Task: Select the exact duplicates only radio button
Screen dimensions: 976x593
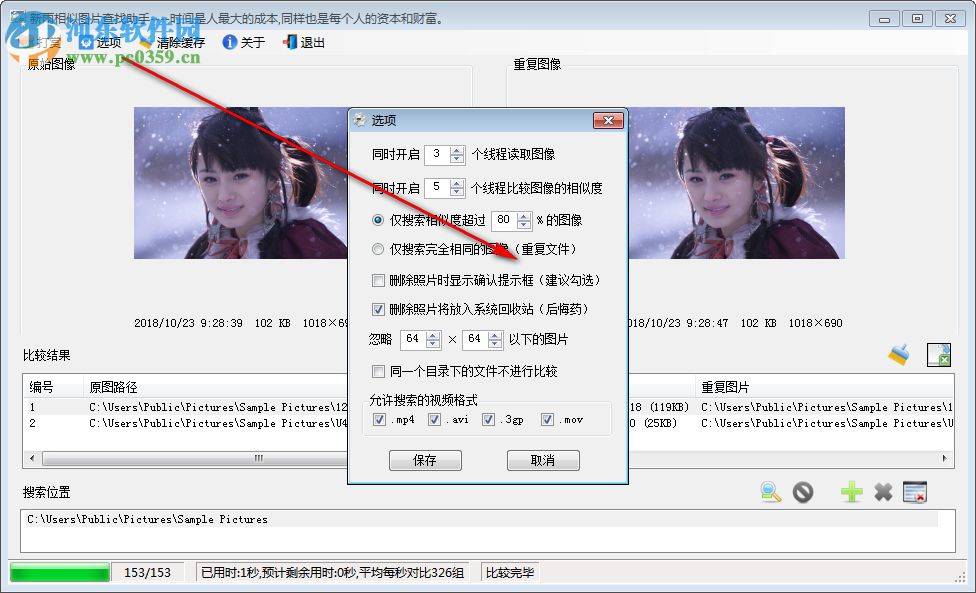Action: tap(377, 249)
